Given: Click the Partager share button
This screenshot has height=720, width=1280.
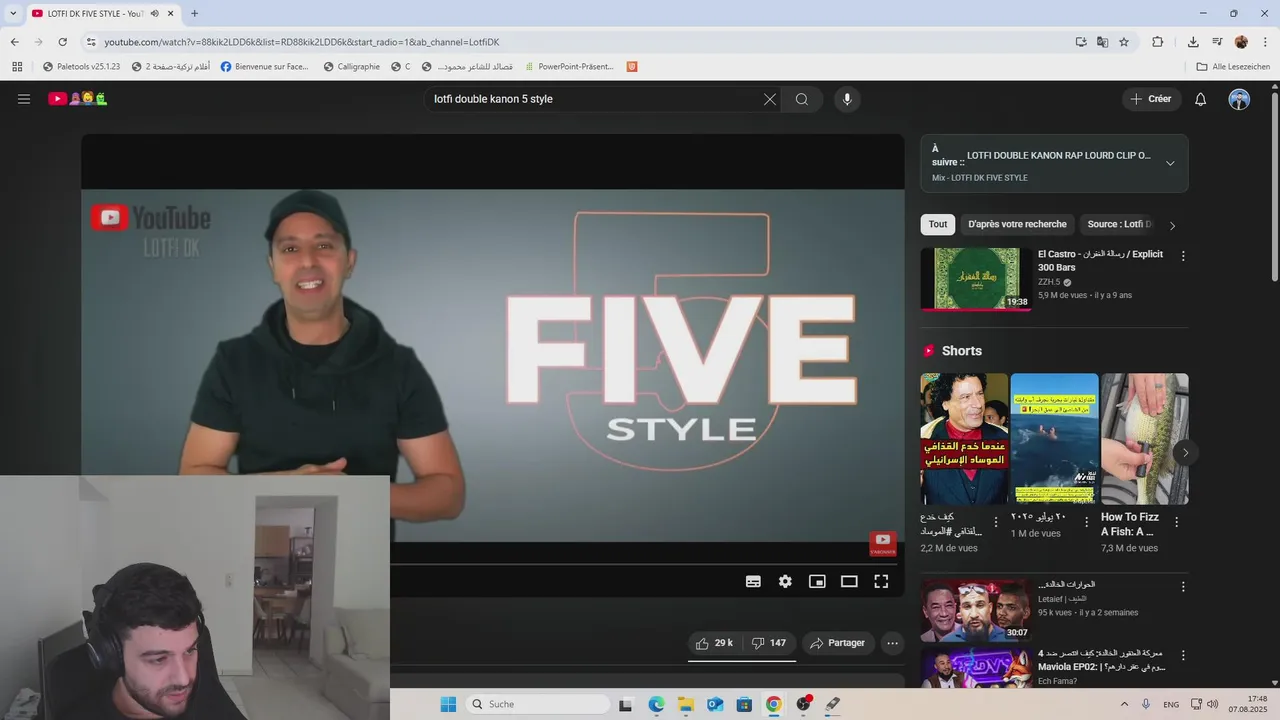Looking at the screenshot, I should [x=838, y=643].
